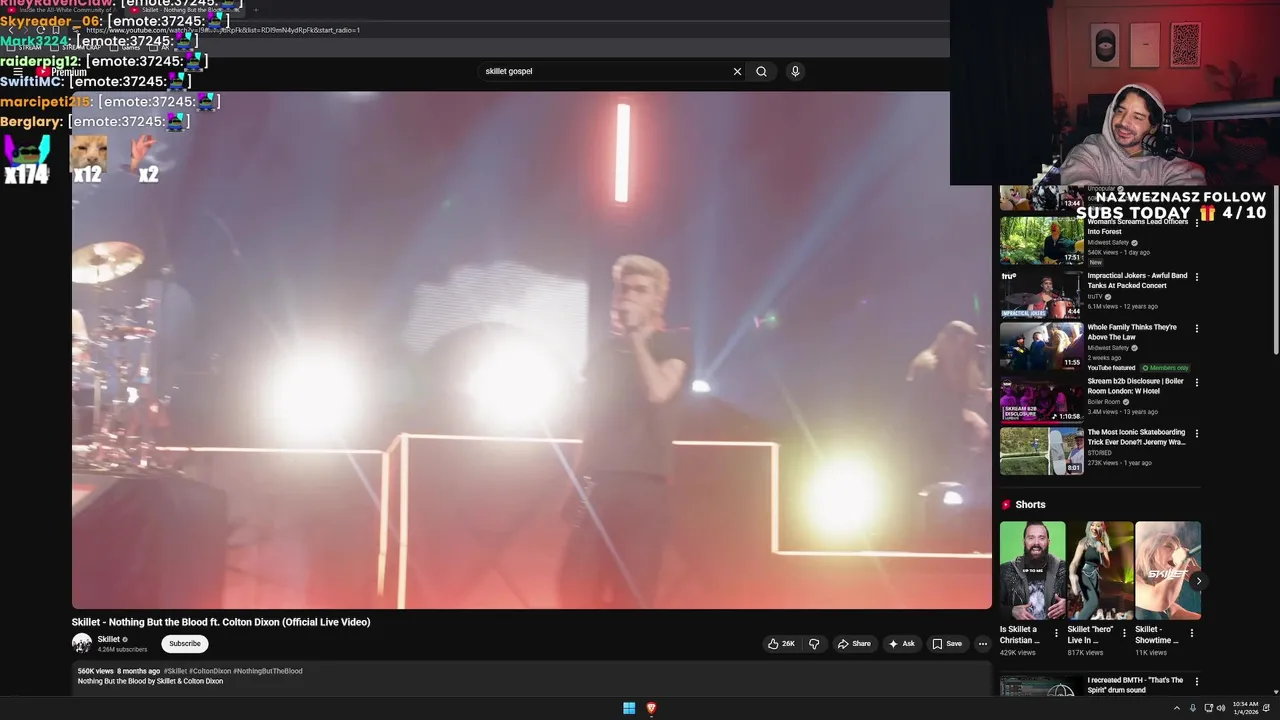The width and height of the screenshot is (1280, 720).
Task: Open options for 'Is Skillet a Christian' short
Action: [x=1056, y=633]
